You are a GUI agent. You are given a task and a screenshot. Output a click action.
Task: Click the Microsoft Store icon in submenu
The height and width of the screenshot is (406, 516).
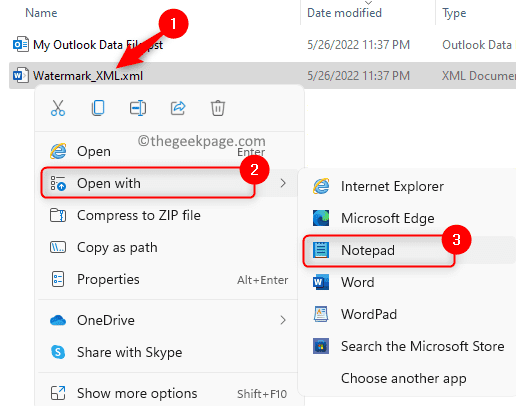click(x=321, y=346)
